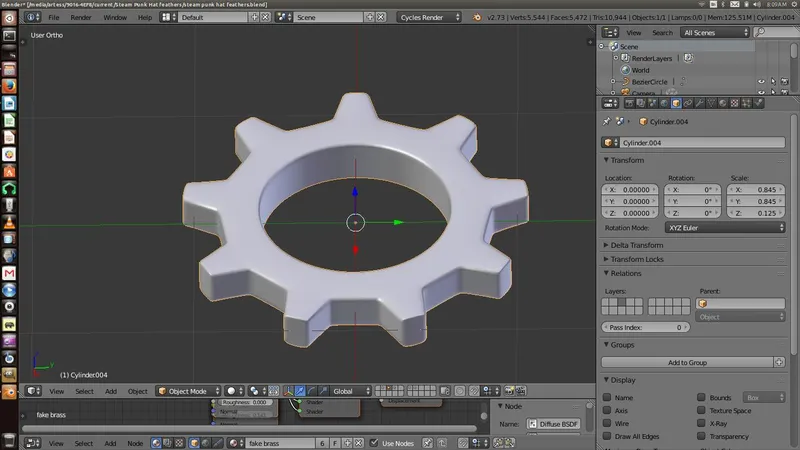Open the Render menu in top bar
Image resolution: width=800 pixels, height=450 pixels.
(x=81, y=17)
